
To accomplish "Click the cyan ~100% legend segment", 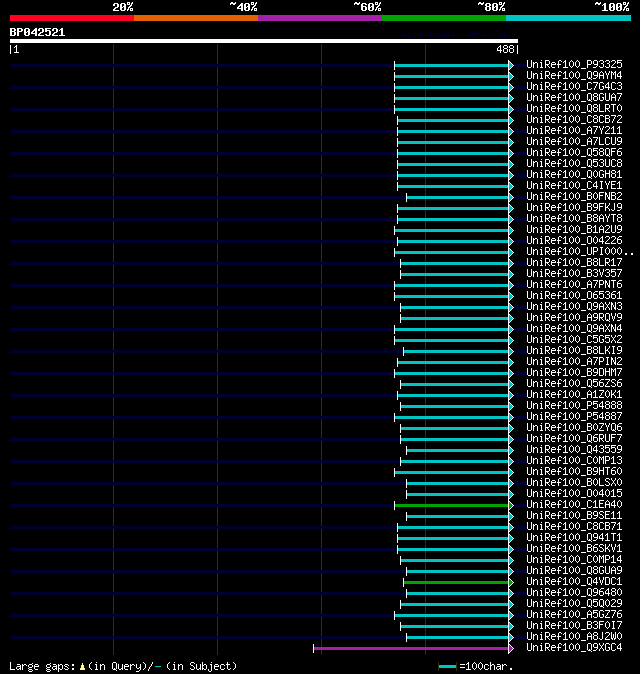I will (569, 18).
